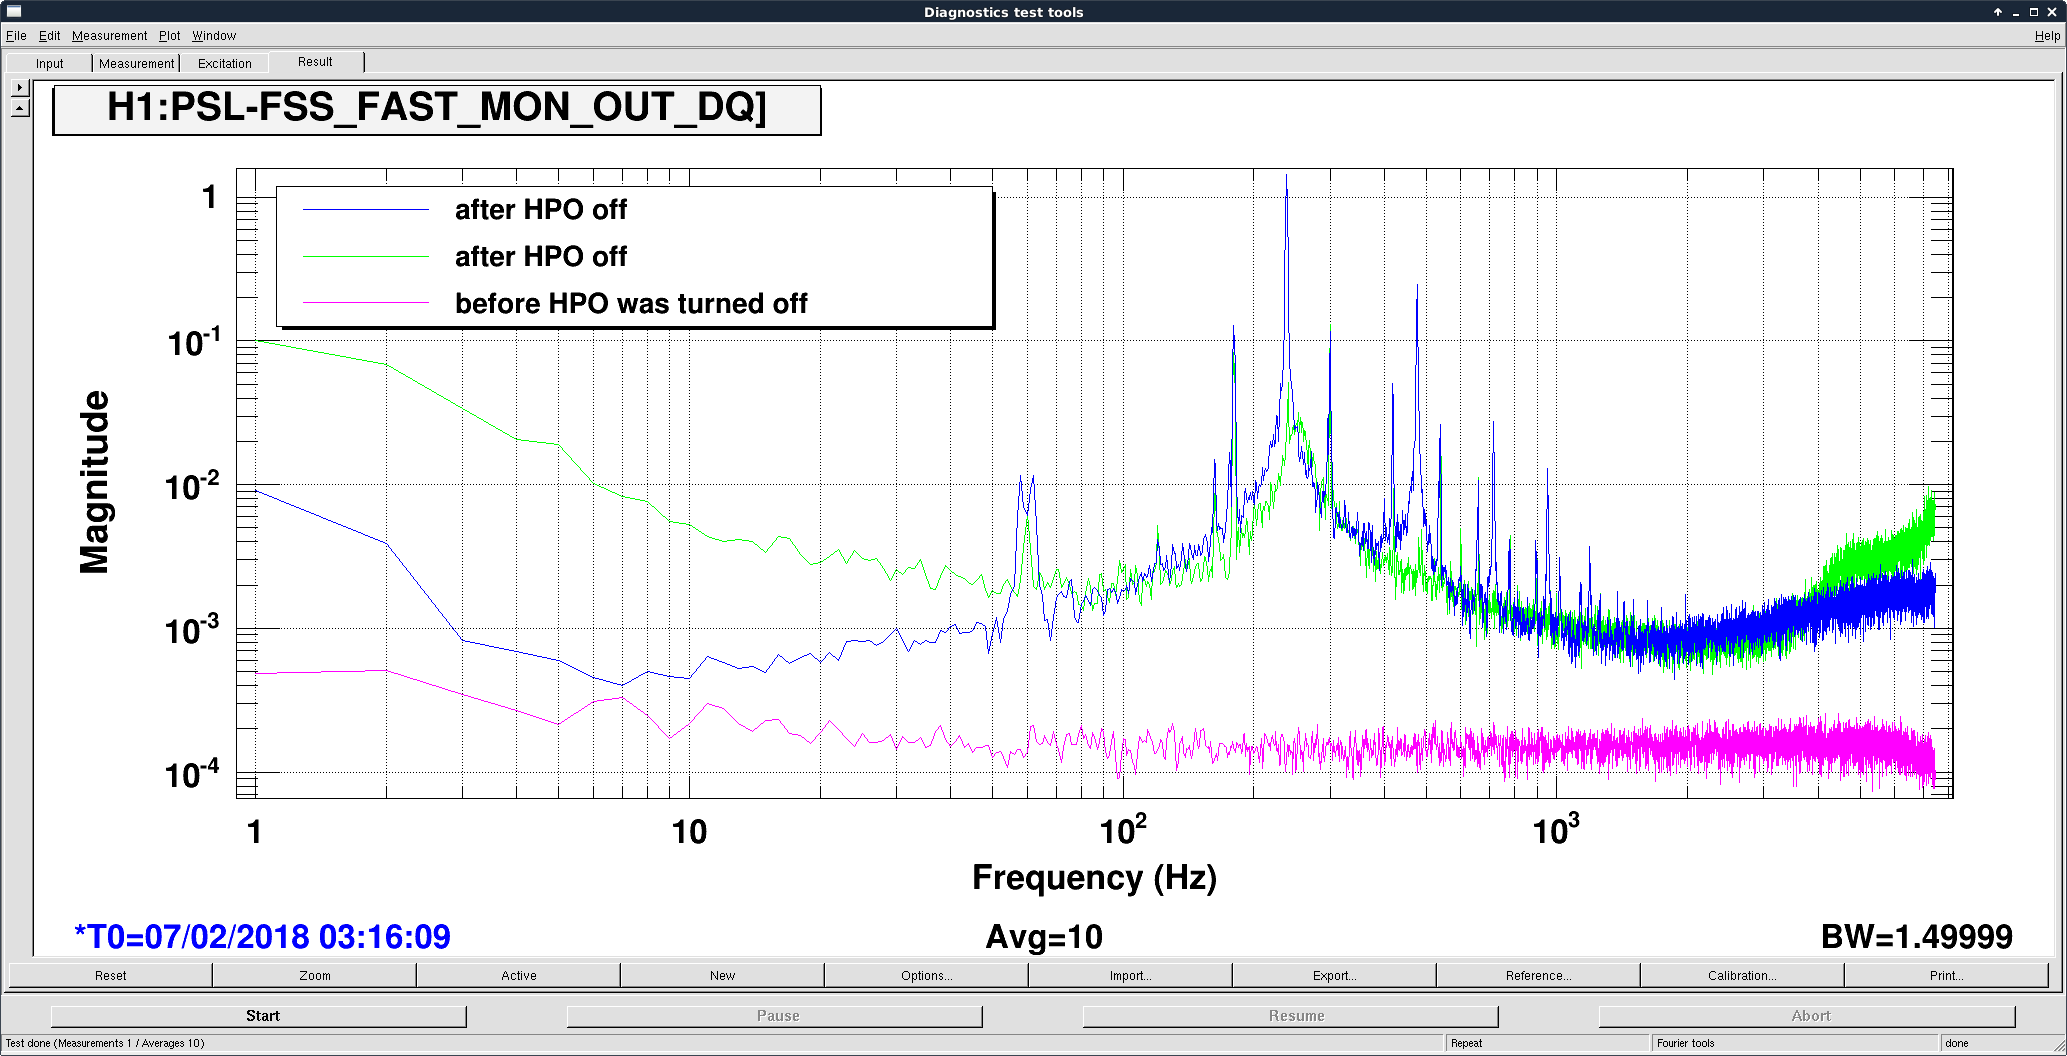This screenshot has width=2067, height=1056.
Task: Click the Magnitude axis label
Action: (94, 482)
